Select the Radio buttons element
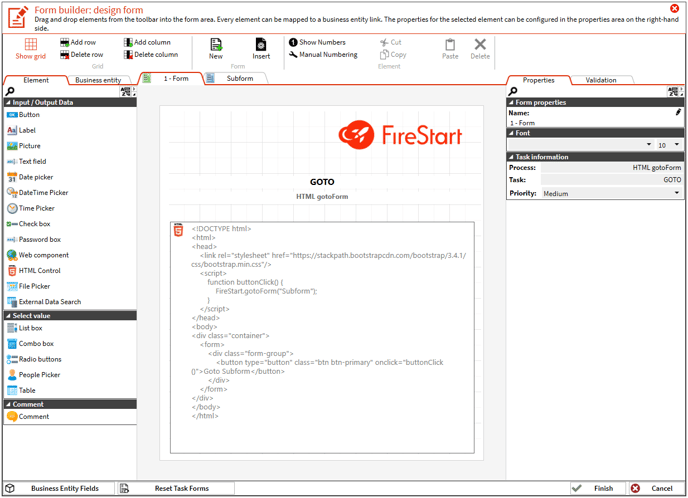Image resolution: width=688 pixels, height=498 pixels. 34,359
